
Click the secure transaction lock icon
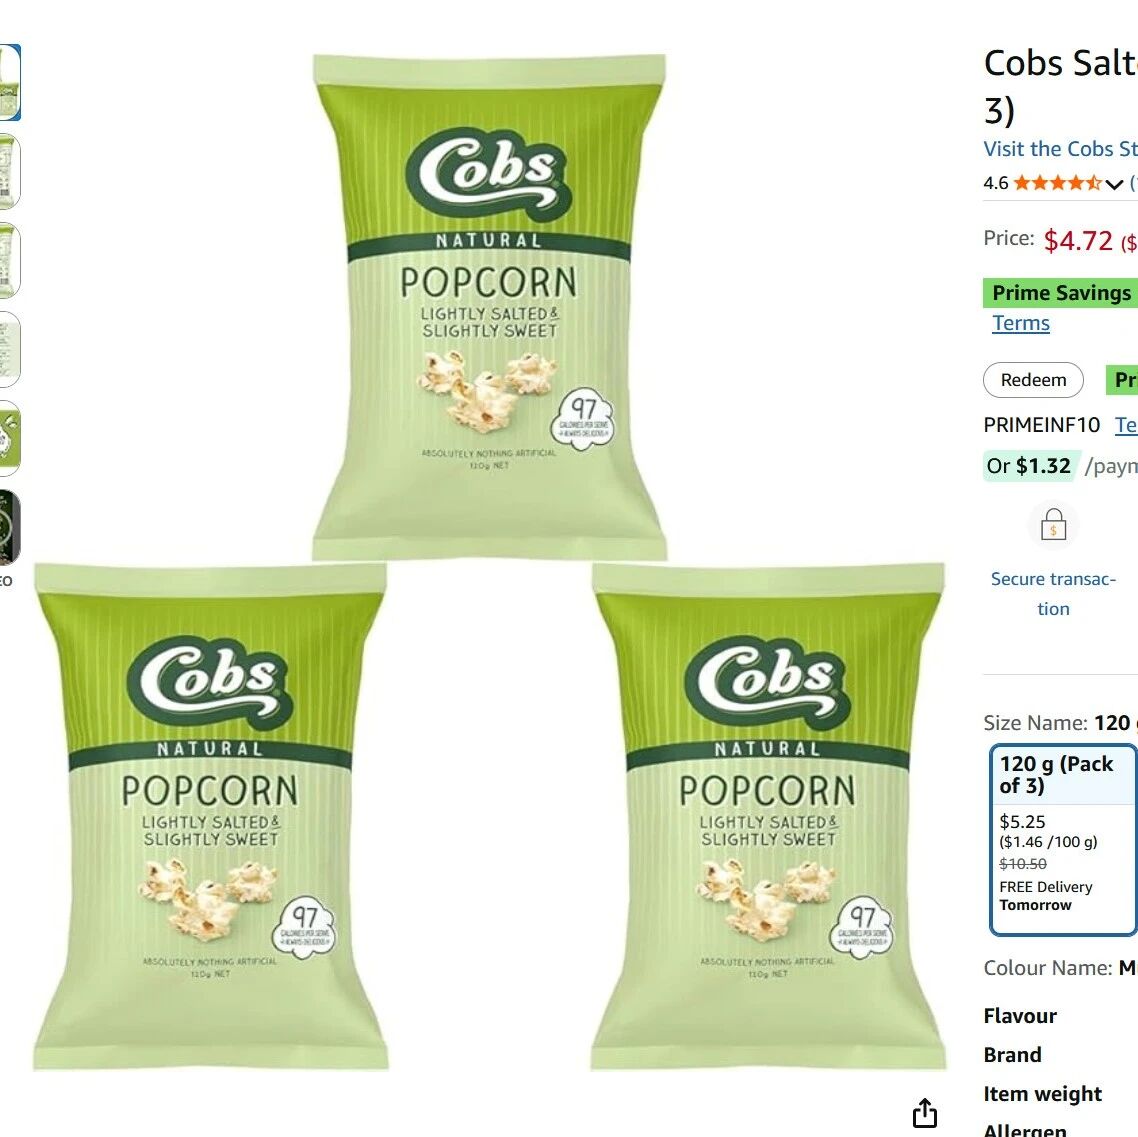pyautogui.click(x=1053, y=525)
